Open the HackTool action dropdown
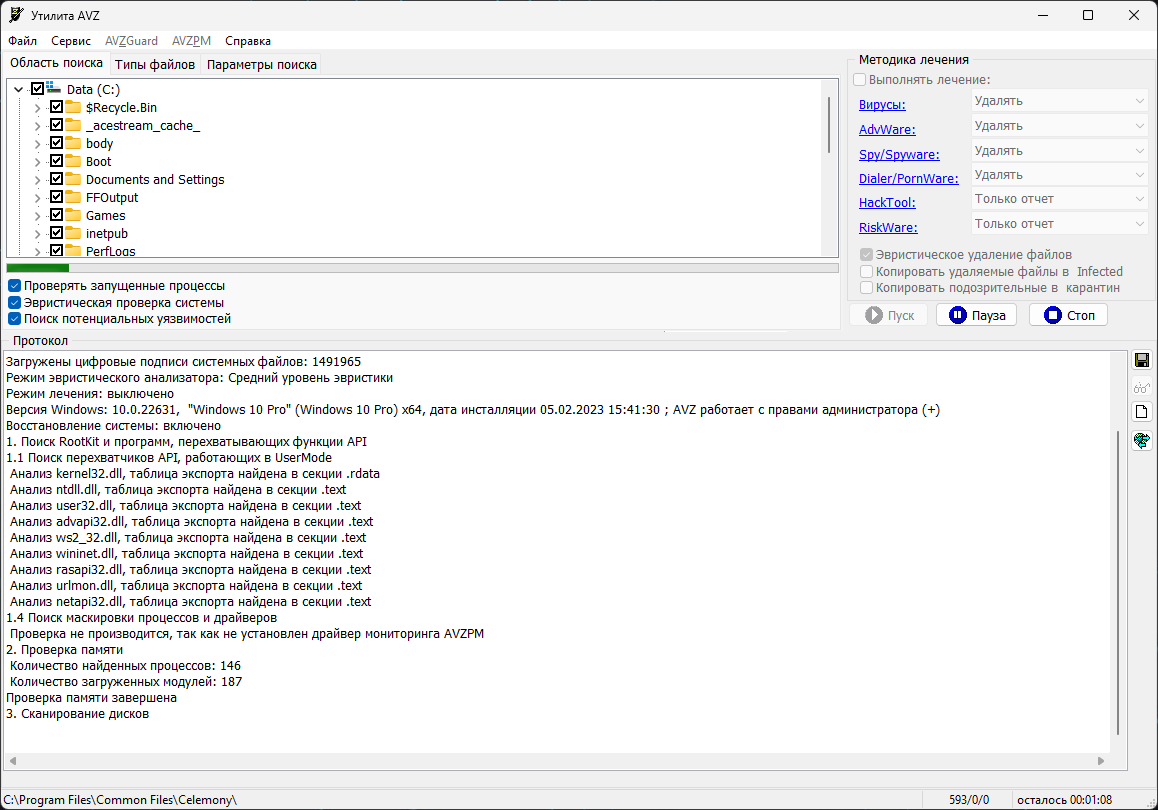 (x=1059, y=199)
